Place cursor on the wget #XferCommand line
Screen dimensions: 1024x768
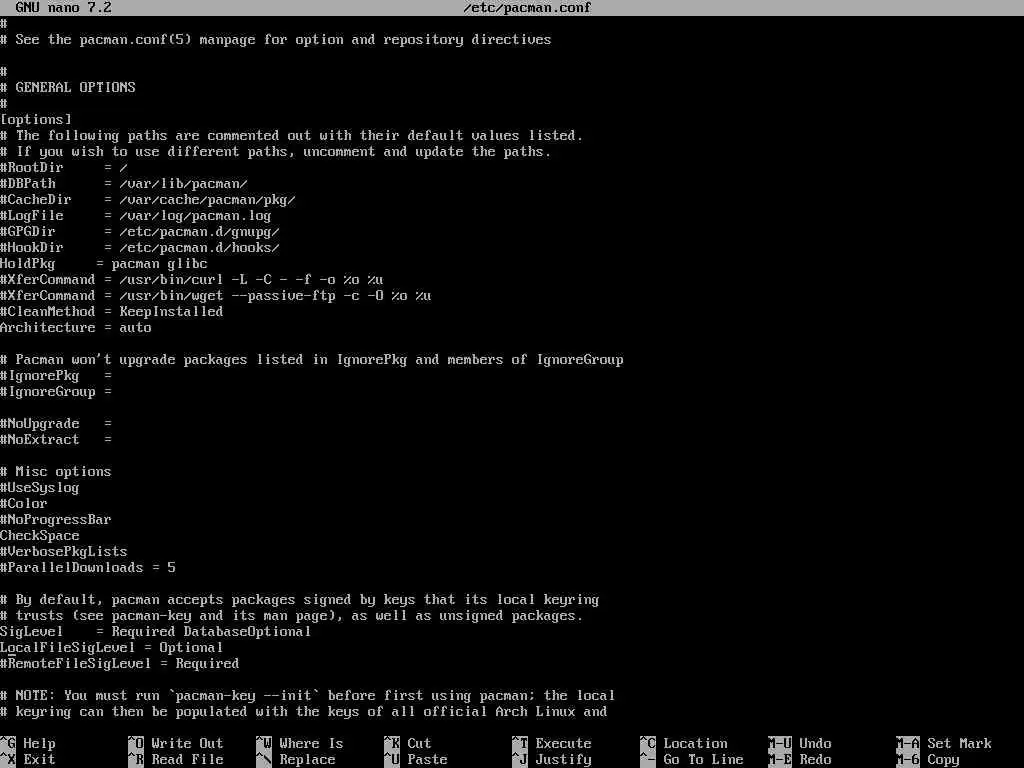[x=216, y=296]
